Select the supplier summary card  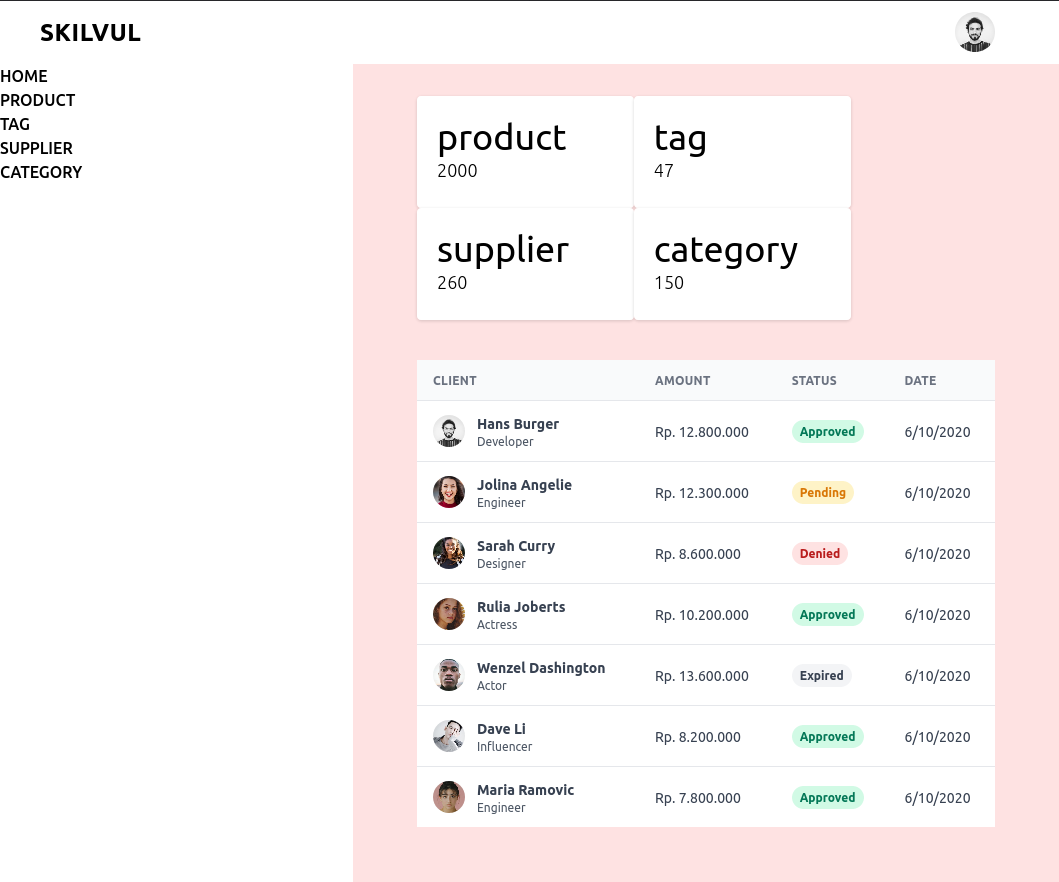click(x=525, y=264)
